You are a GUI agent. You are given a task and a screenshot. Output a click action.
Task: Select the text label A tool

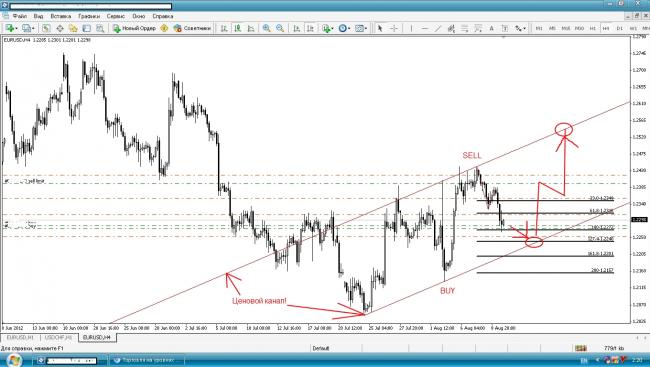491,28
